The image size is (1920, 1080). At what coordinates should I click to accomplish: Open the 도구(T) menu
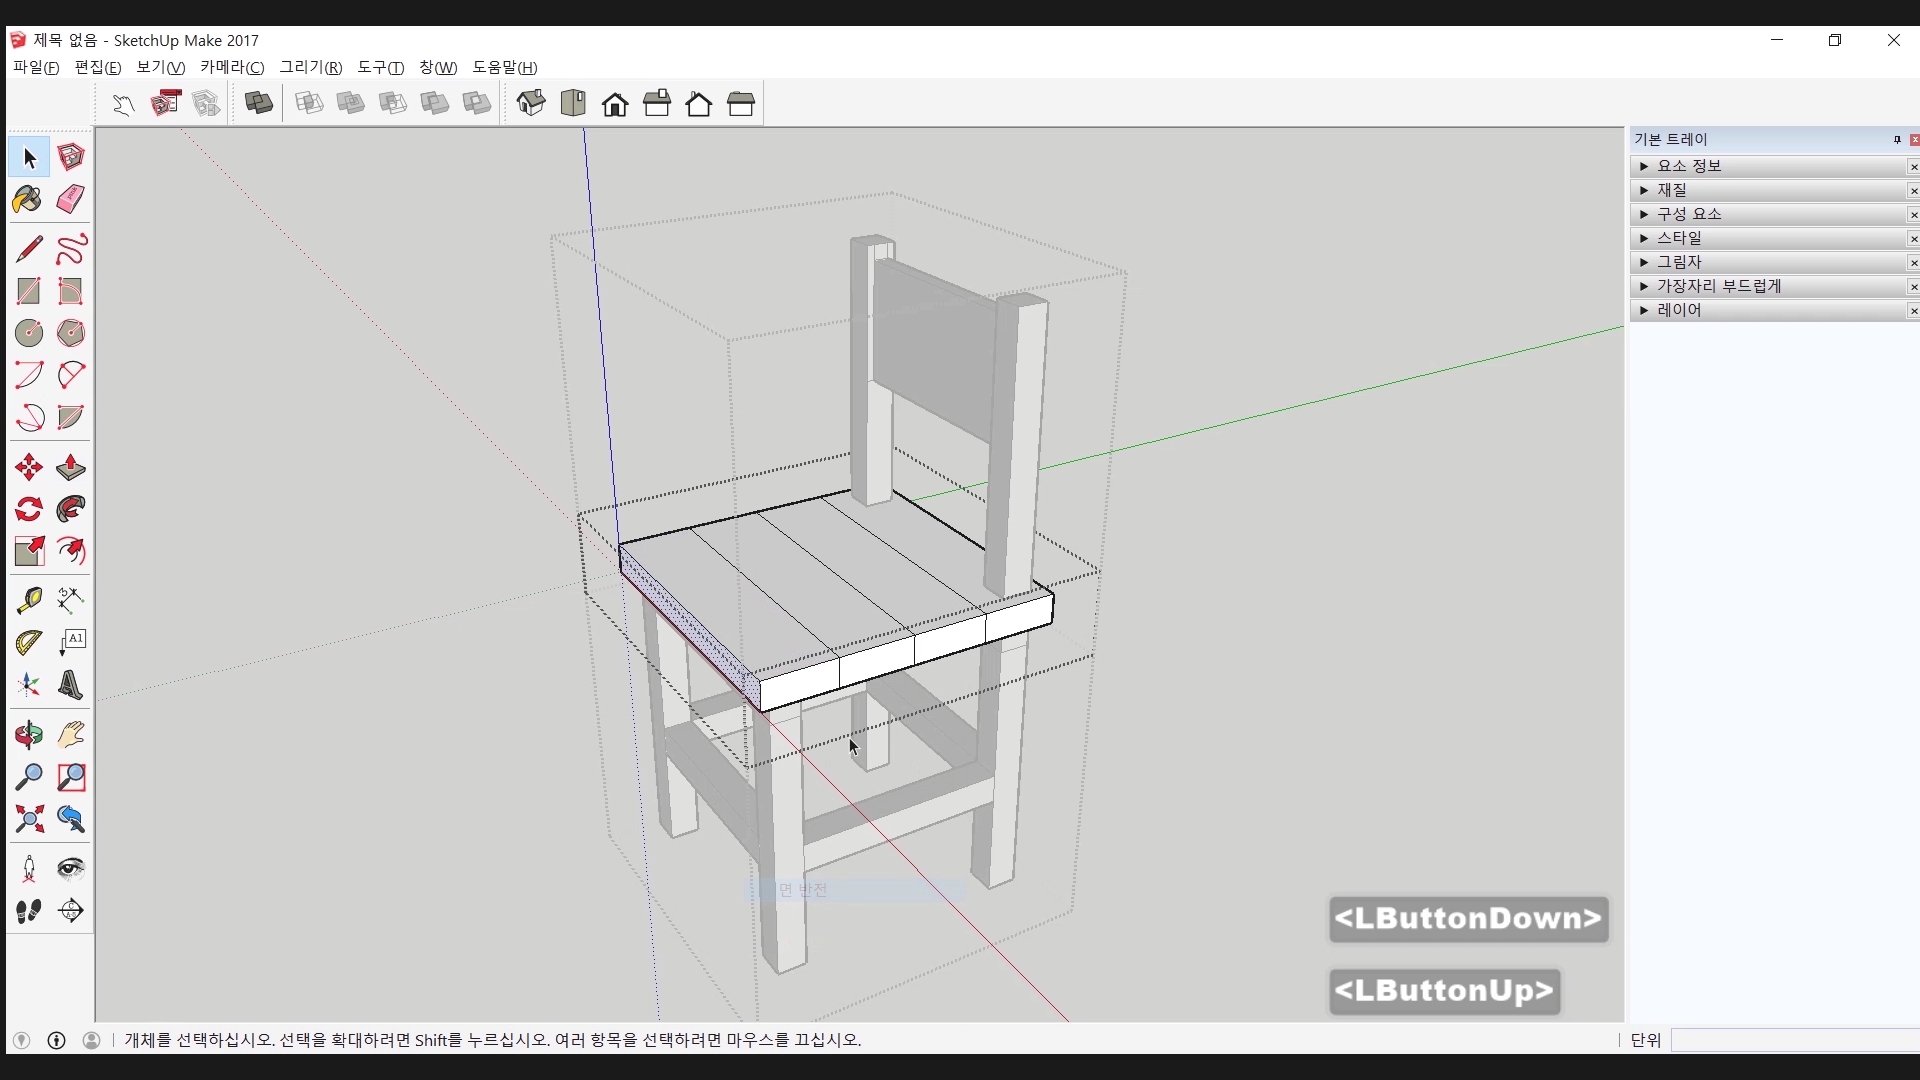[x=380, y=67]
